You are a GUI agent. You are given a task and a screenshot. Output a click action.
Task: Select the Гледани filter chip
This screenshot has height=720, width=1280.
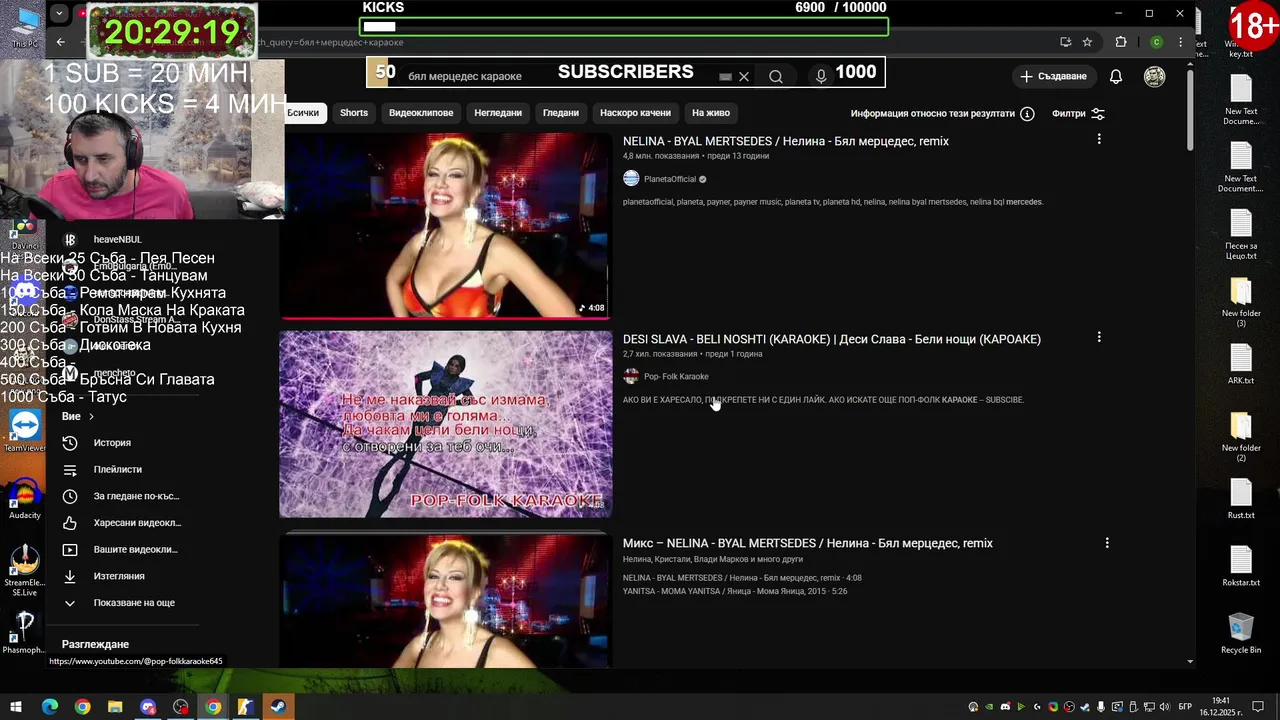coord(561,113)
